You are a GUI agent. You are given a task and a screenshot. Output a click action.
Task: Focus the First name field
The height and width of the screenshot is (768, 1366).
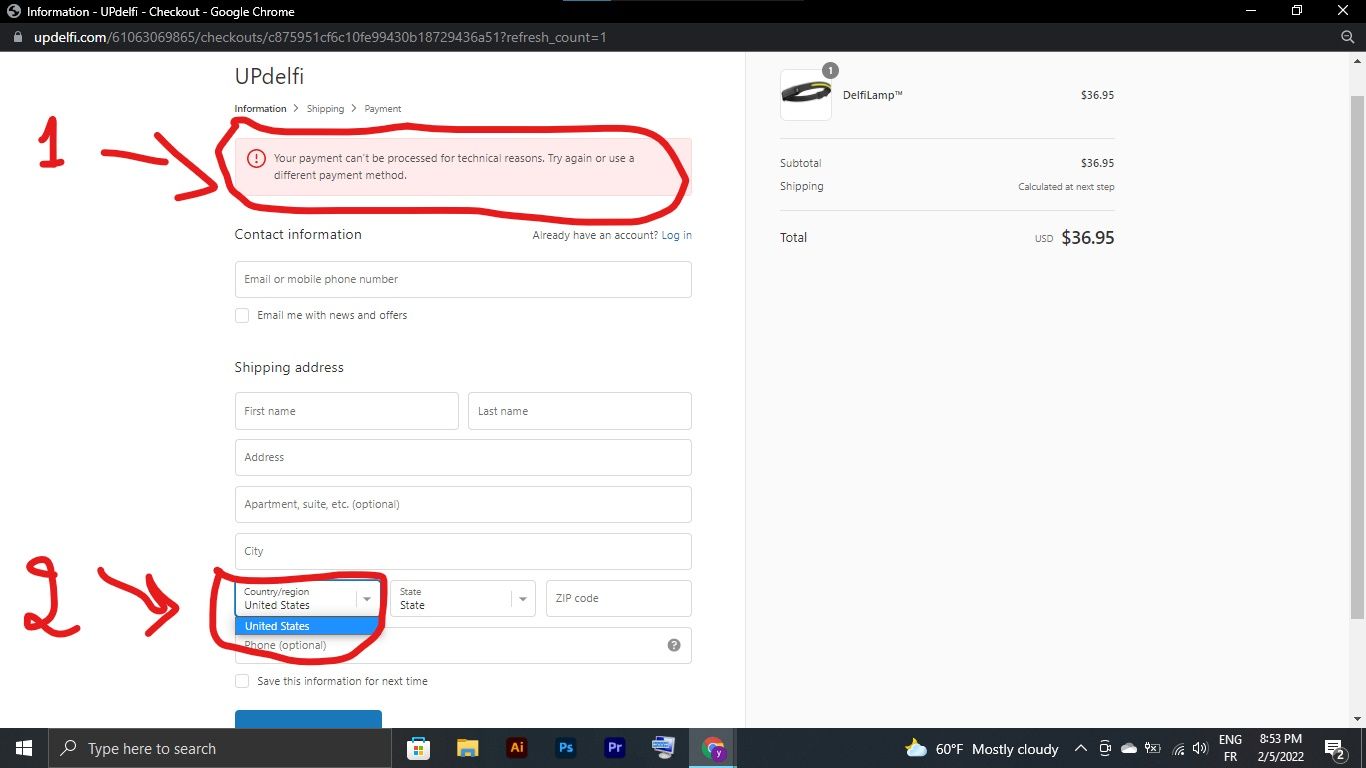346,411
